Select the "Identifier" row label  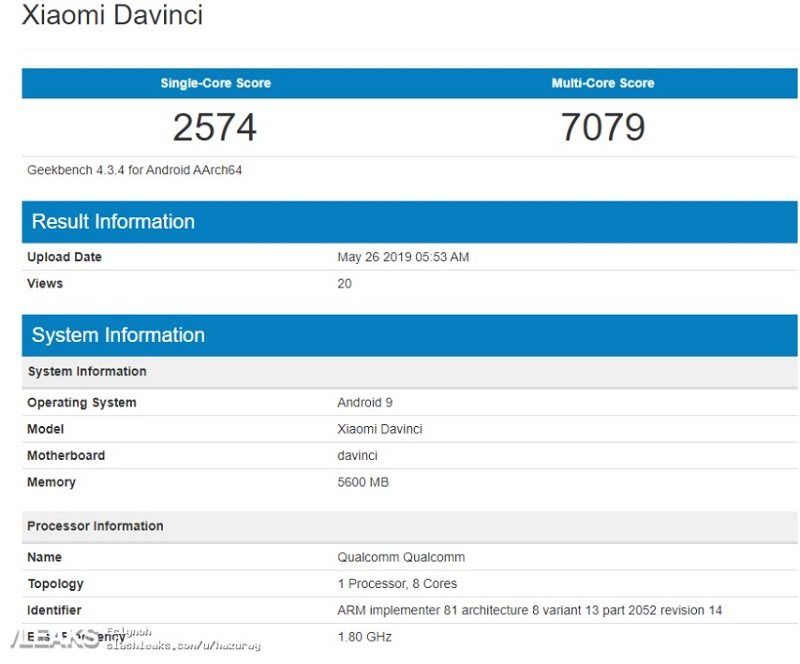point(54,610)
